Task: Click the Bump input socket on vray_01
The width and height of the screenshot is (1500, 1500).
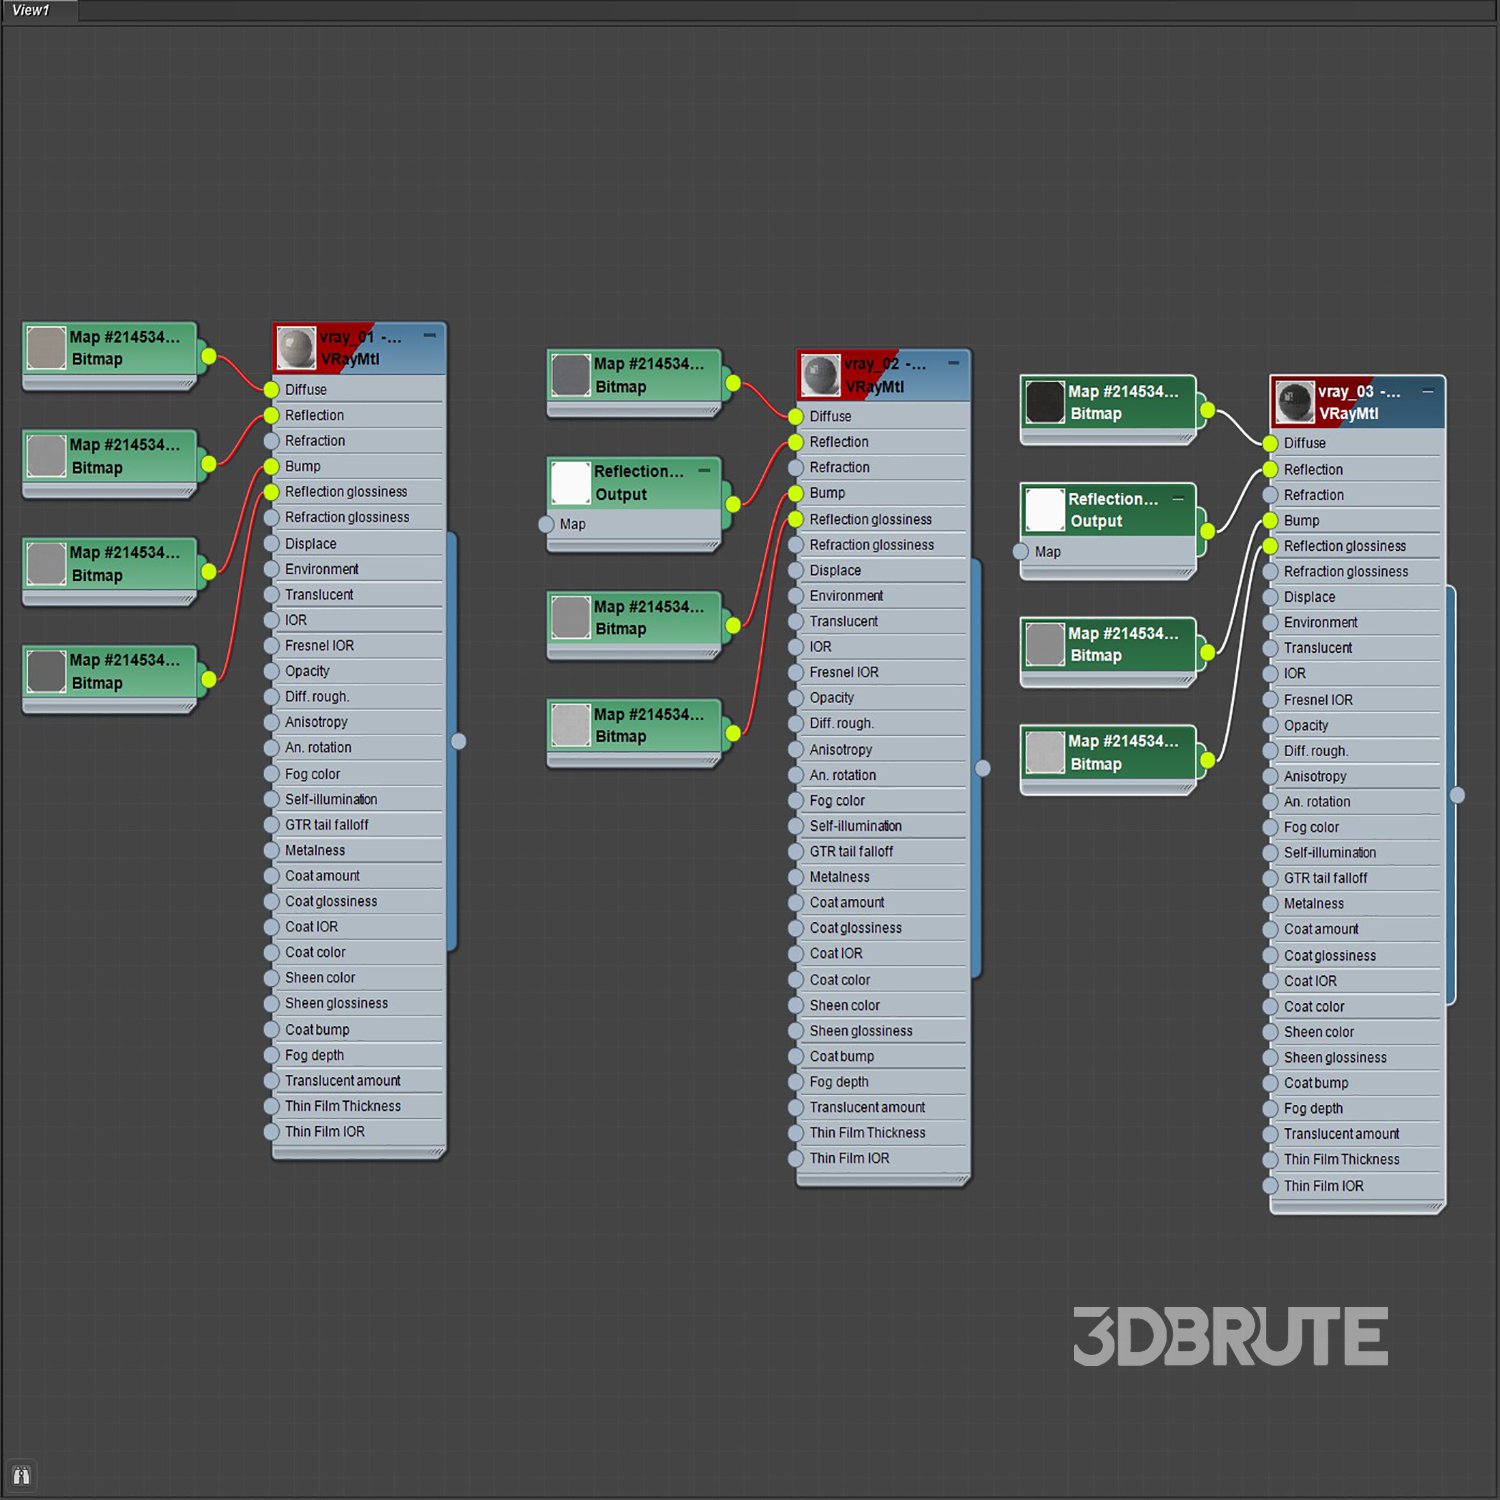Action: pyautogui.click(x=271, y=466)
